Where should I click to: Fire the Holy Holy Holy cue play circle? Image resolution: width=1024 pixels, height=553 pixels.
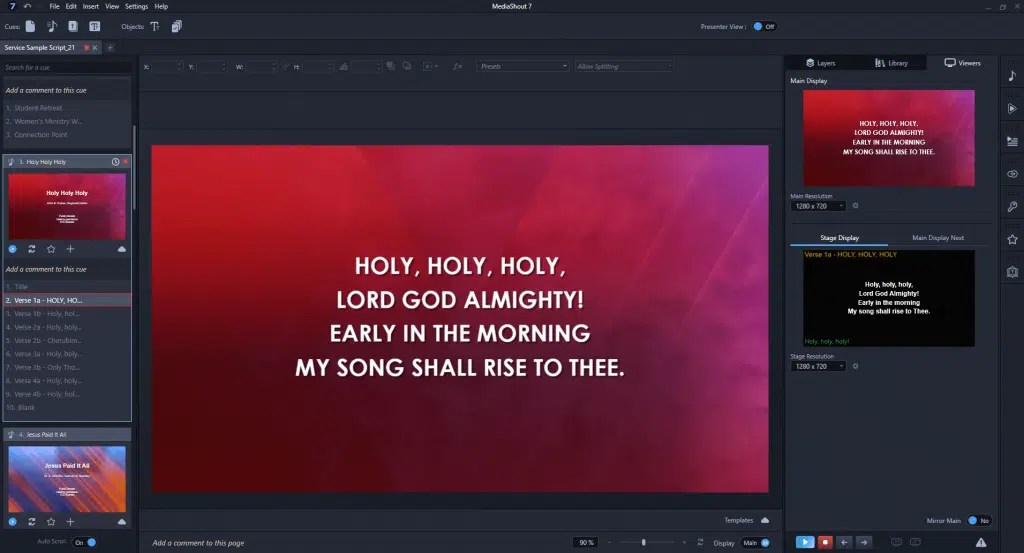pos(12,249)
